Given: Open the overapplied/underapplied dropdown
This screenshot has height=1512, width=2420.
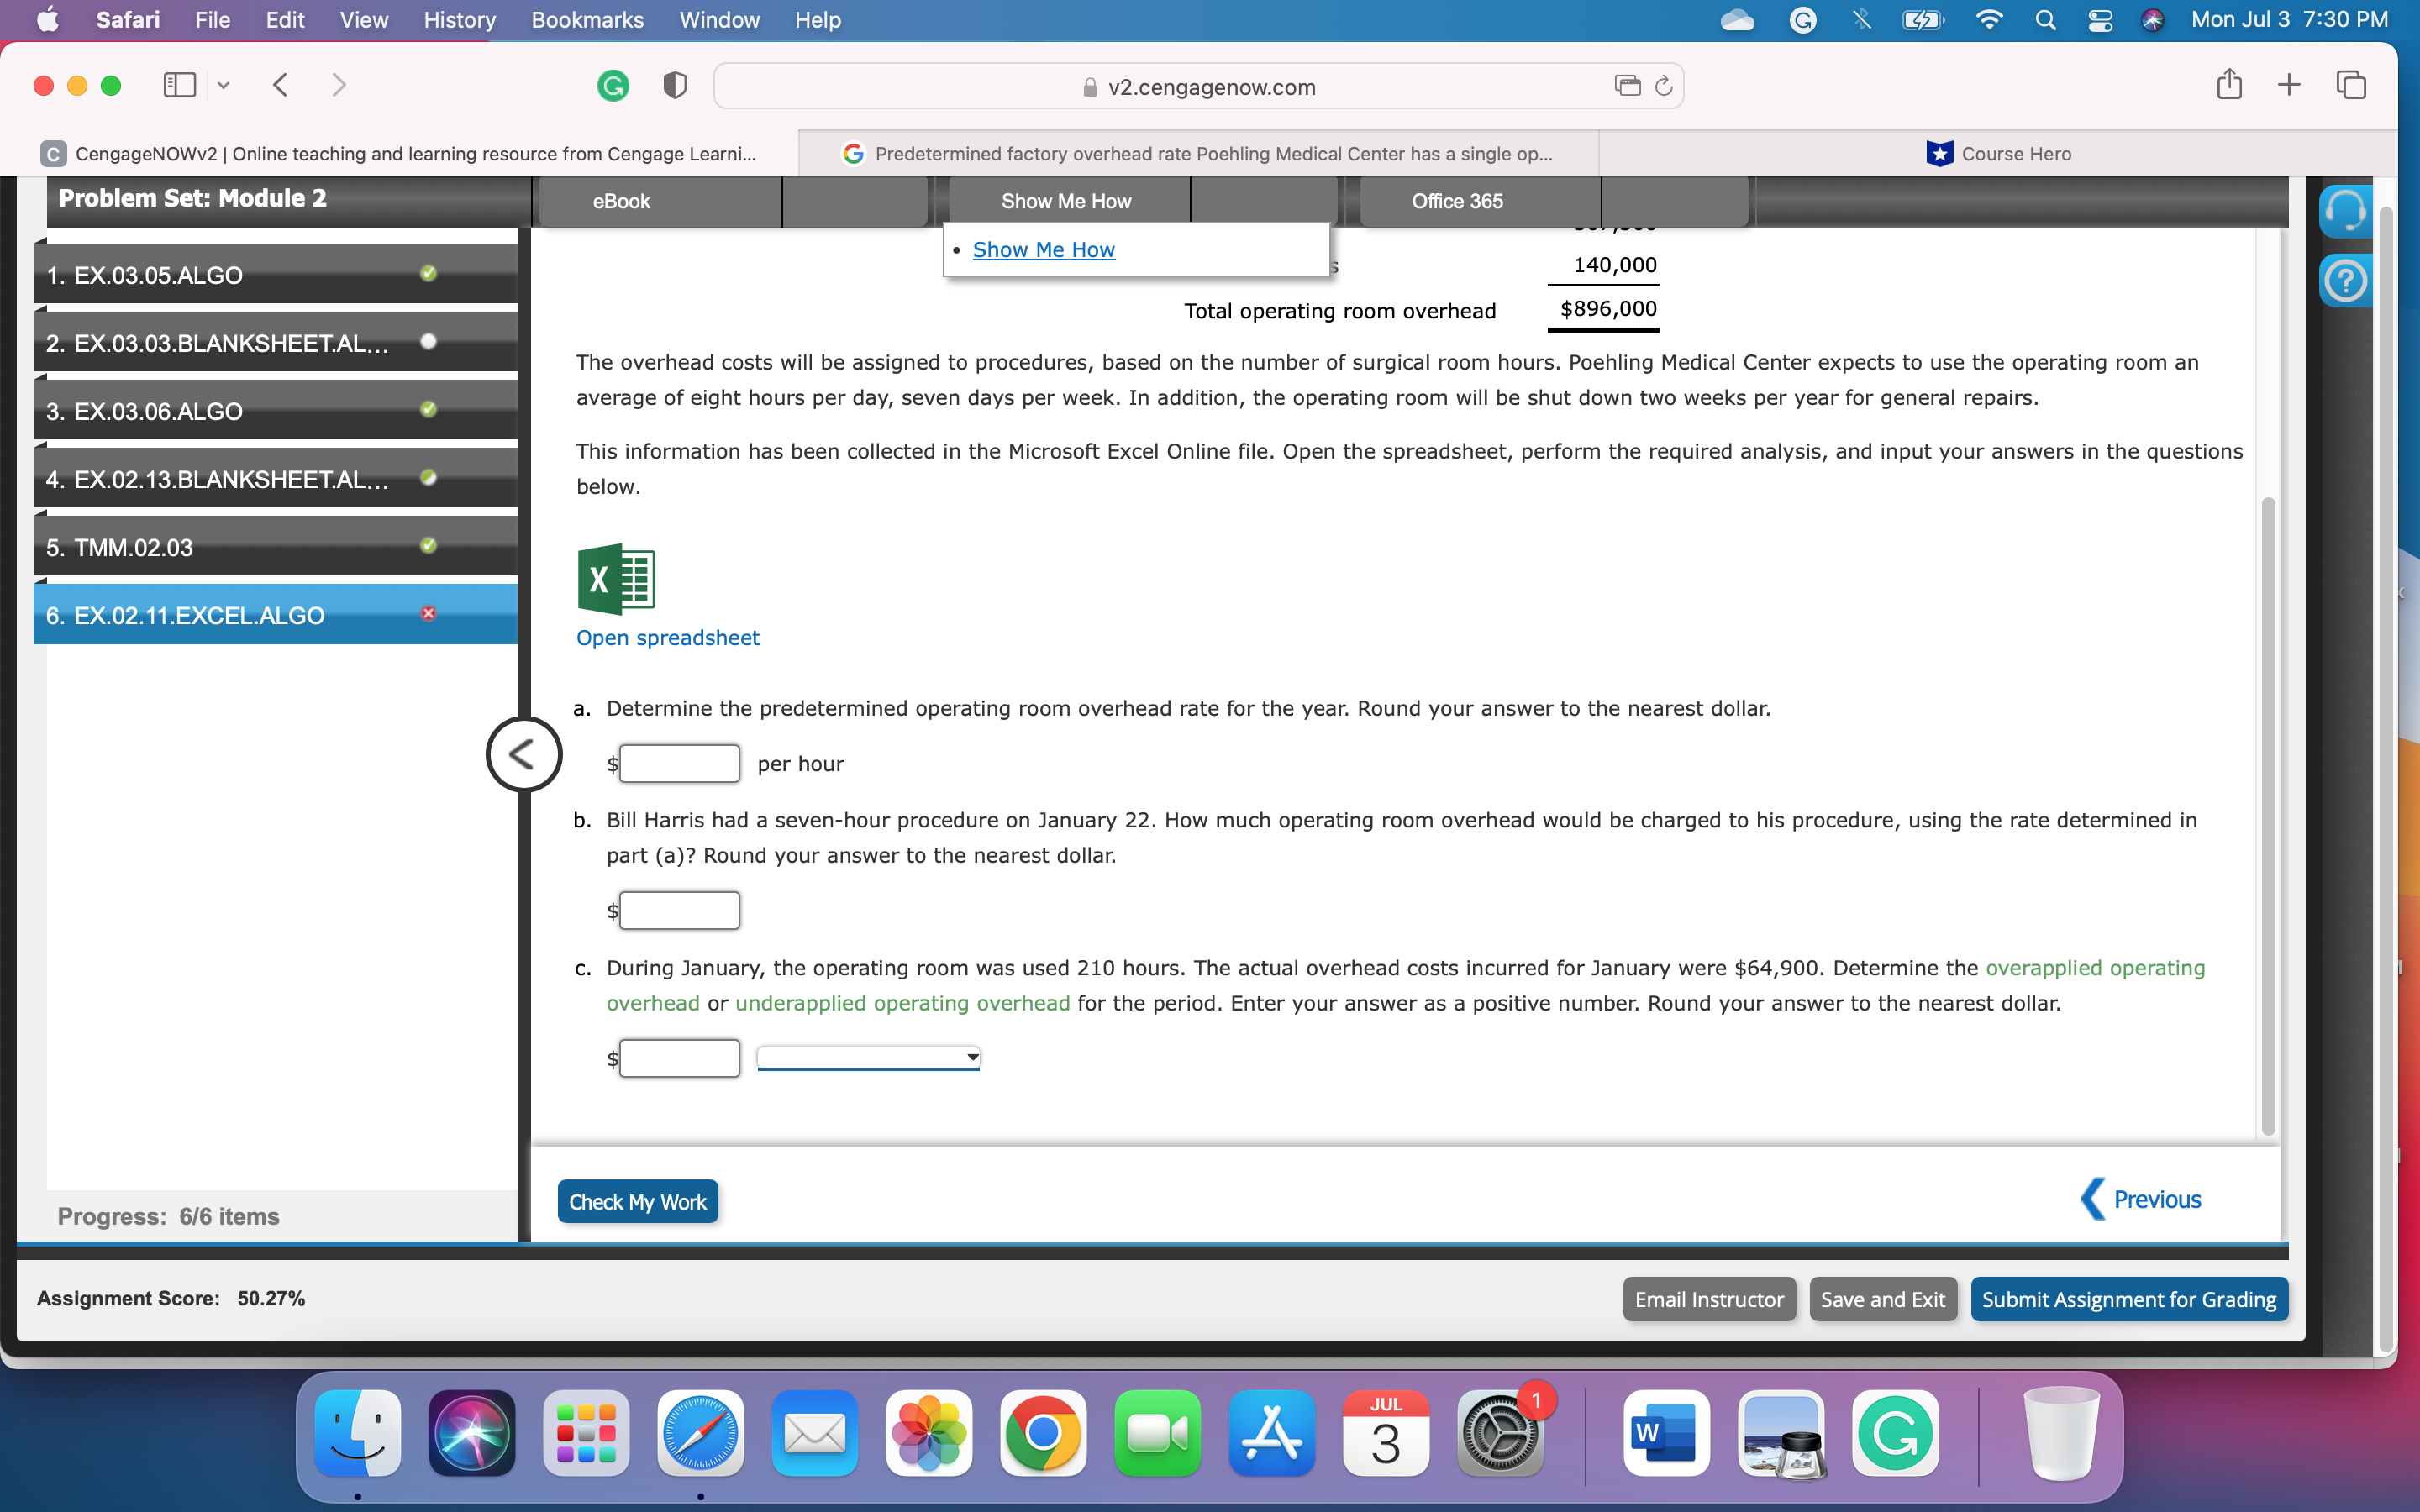Looking at the screenshot, I should (x=868, y=1058).
